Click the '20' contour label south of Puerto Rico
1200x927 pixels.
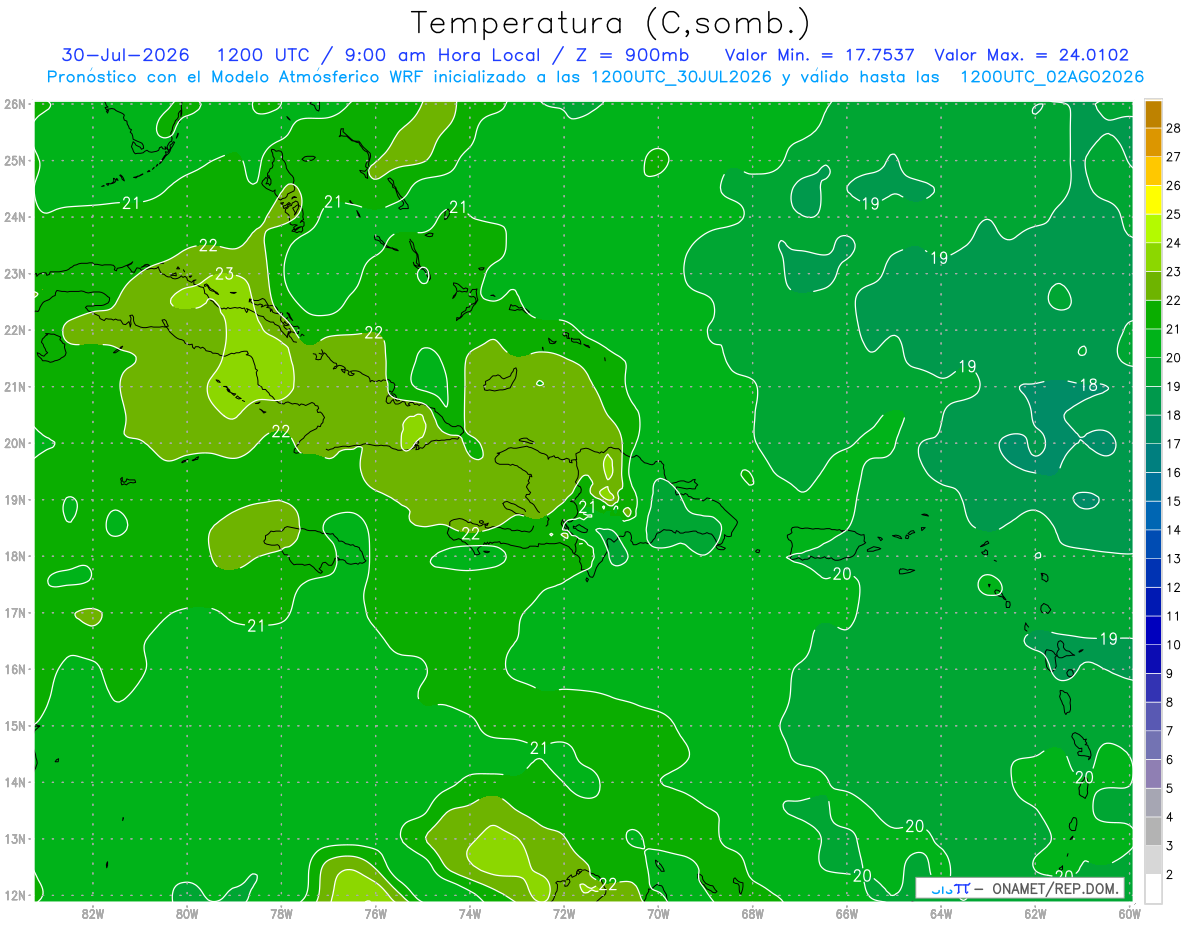point(842,573)
